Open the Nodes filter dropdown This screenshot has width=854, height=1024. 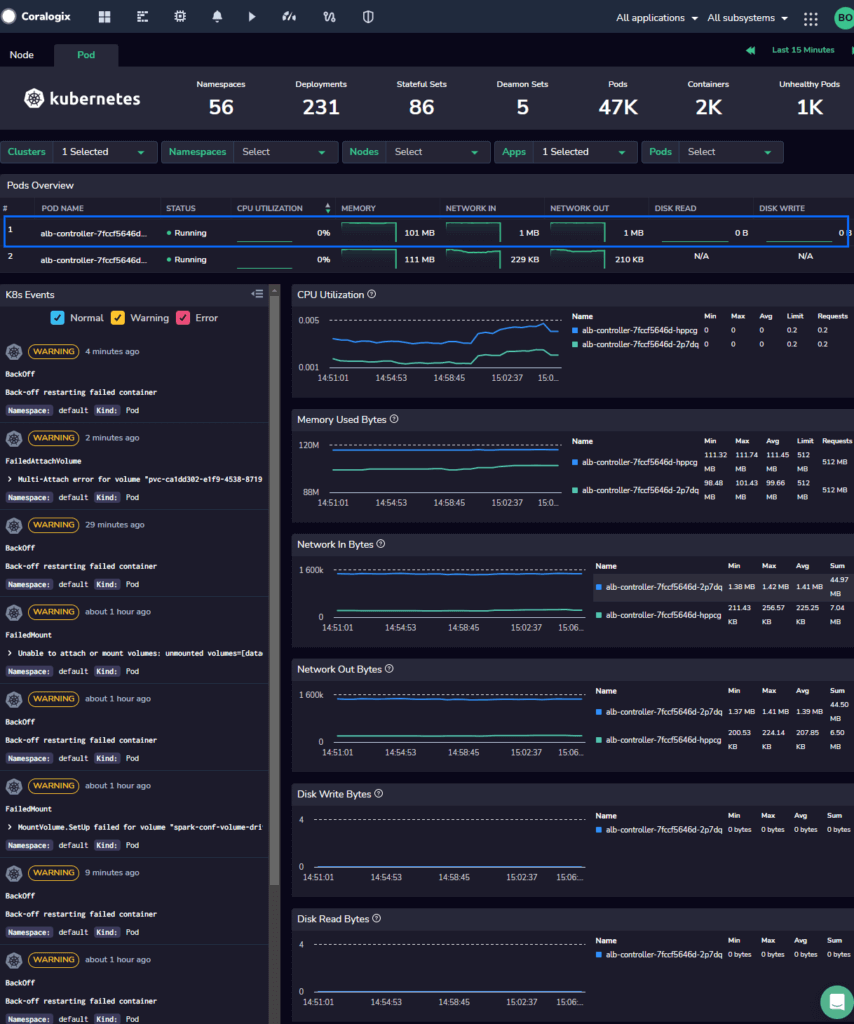[437, 152]
